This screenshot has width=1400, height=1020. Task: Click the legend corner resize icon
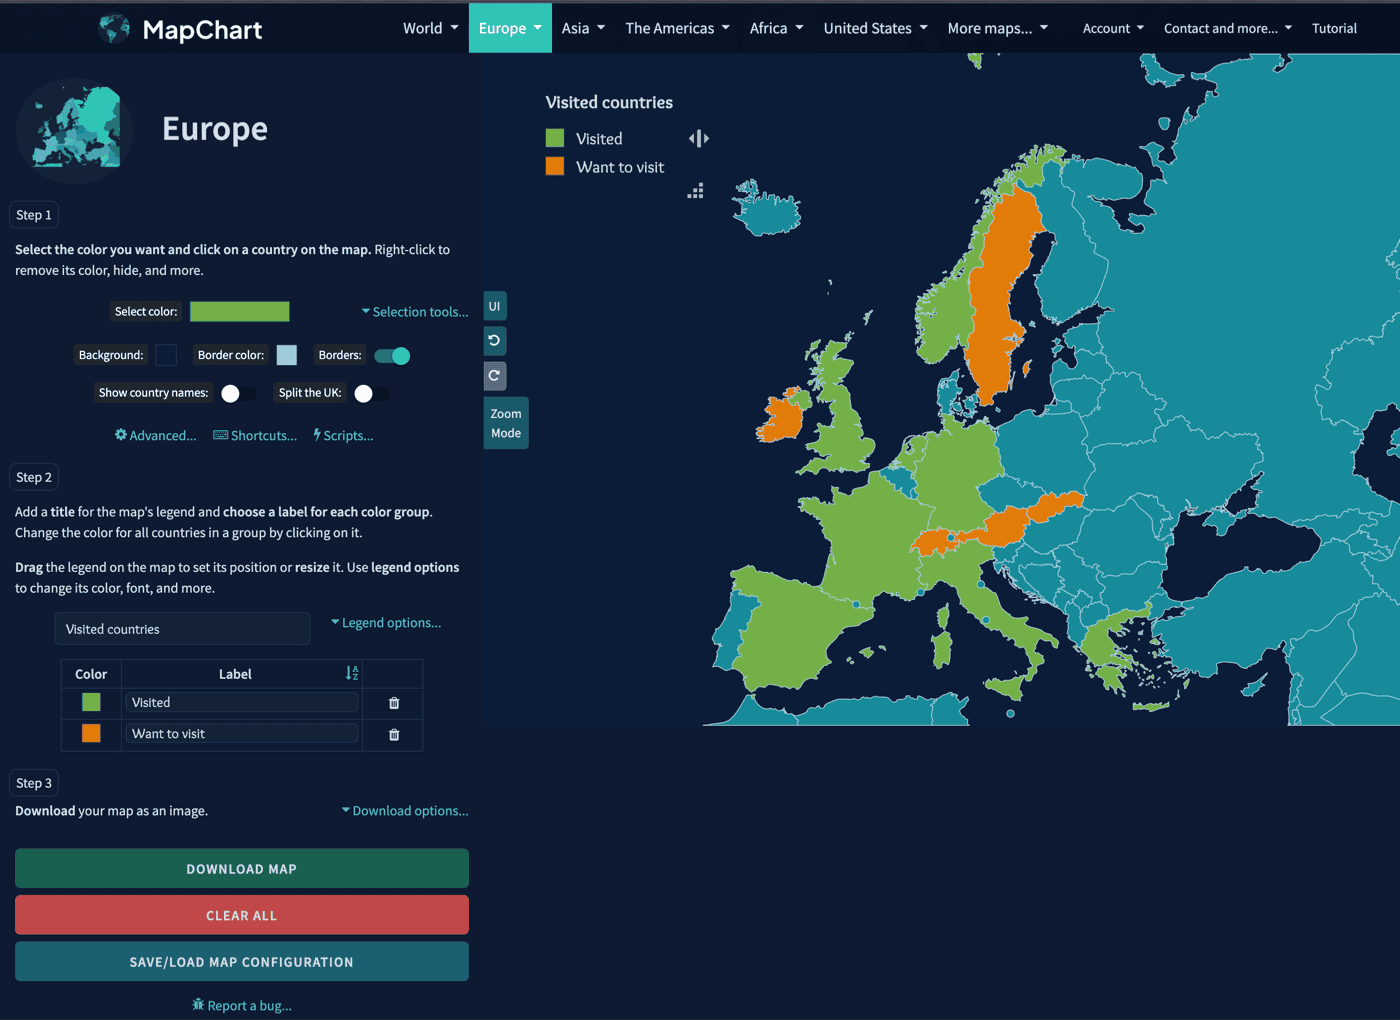696,191
